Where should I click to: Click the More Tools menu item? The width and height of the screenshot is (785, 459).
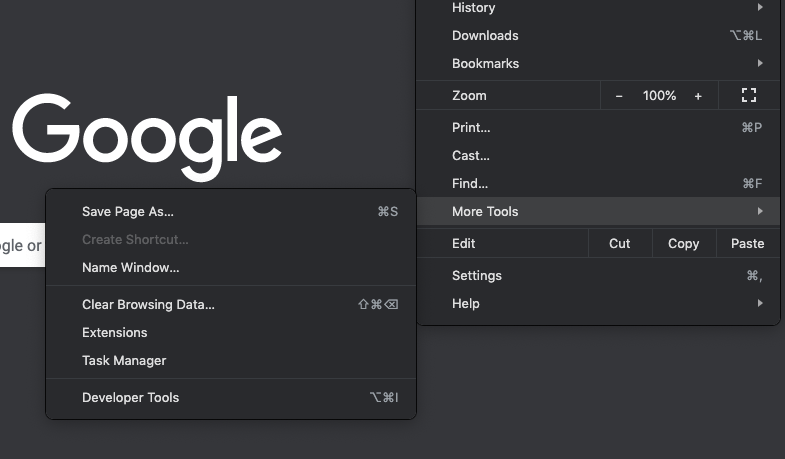(x=598, y=211)
